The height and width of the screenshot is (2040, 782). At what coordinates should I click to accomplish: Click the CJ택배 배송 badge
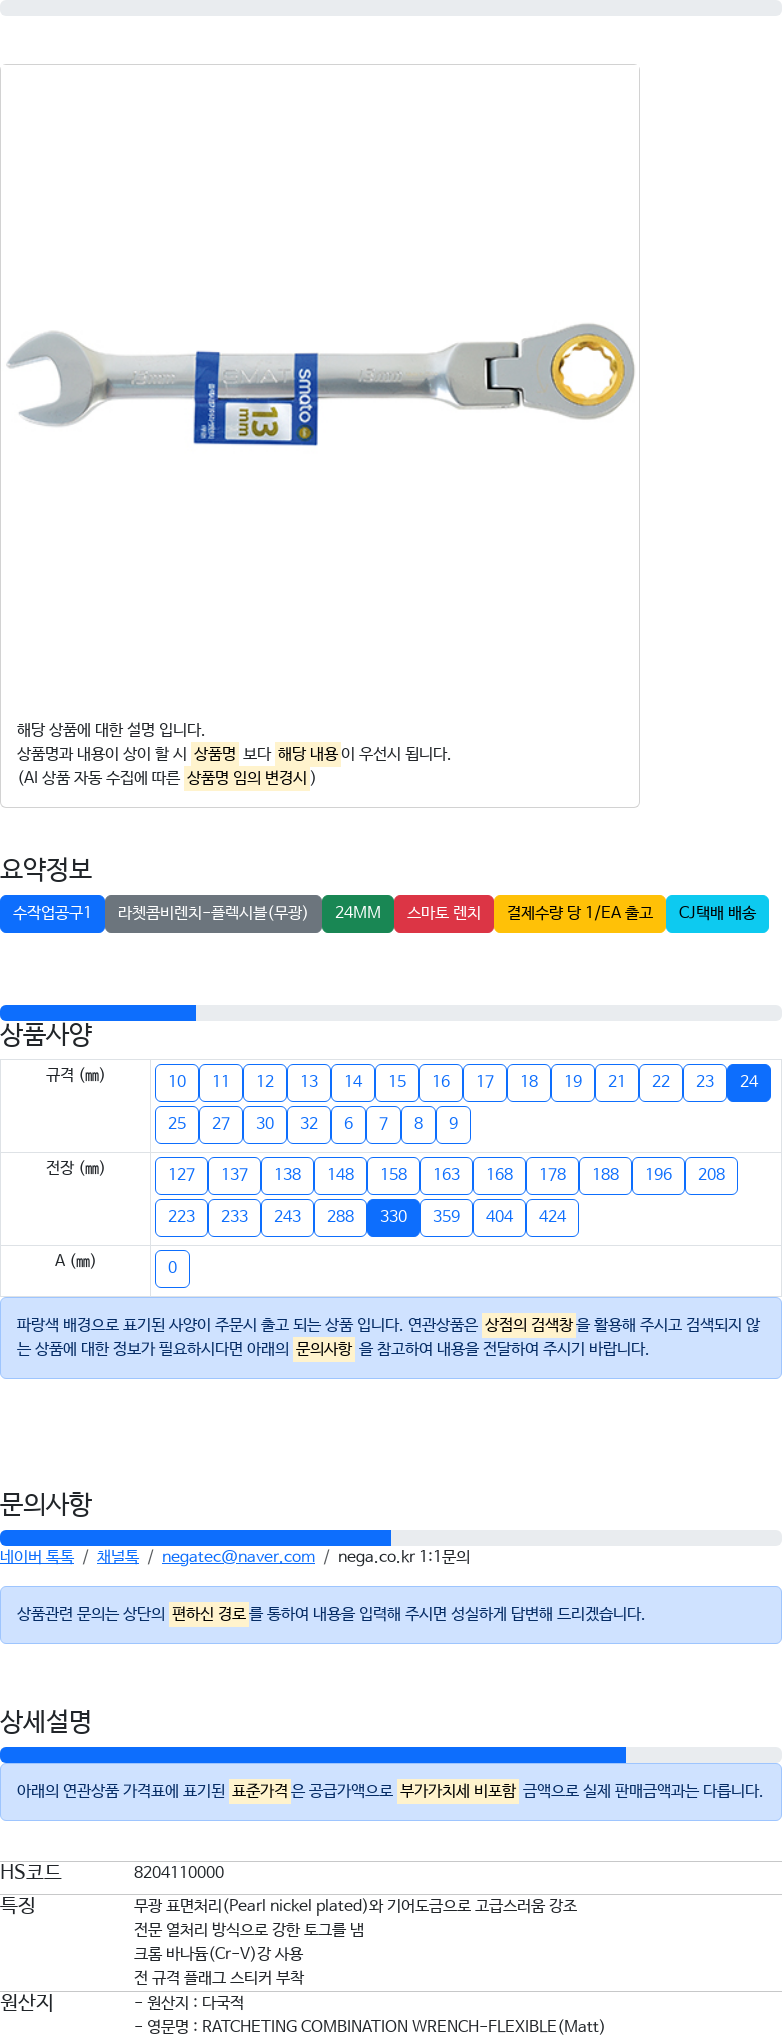[717, 913]
